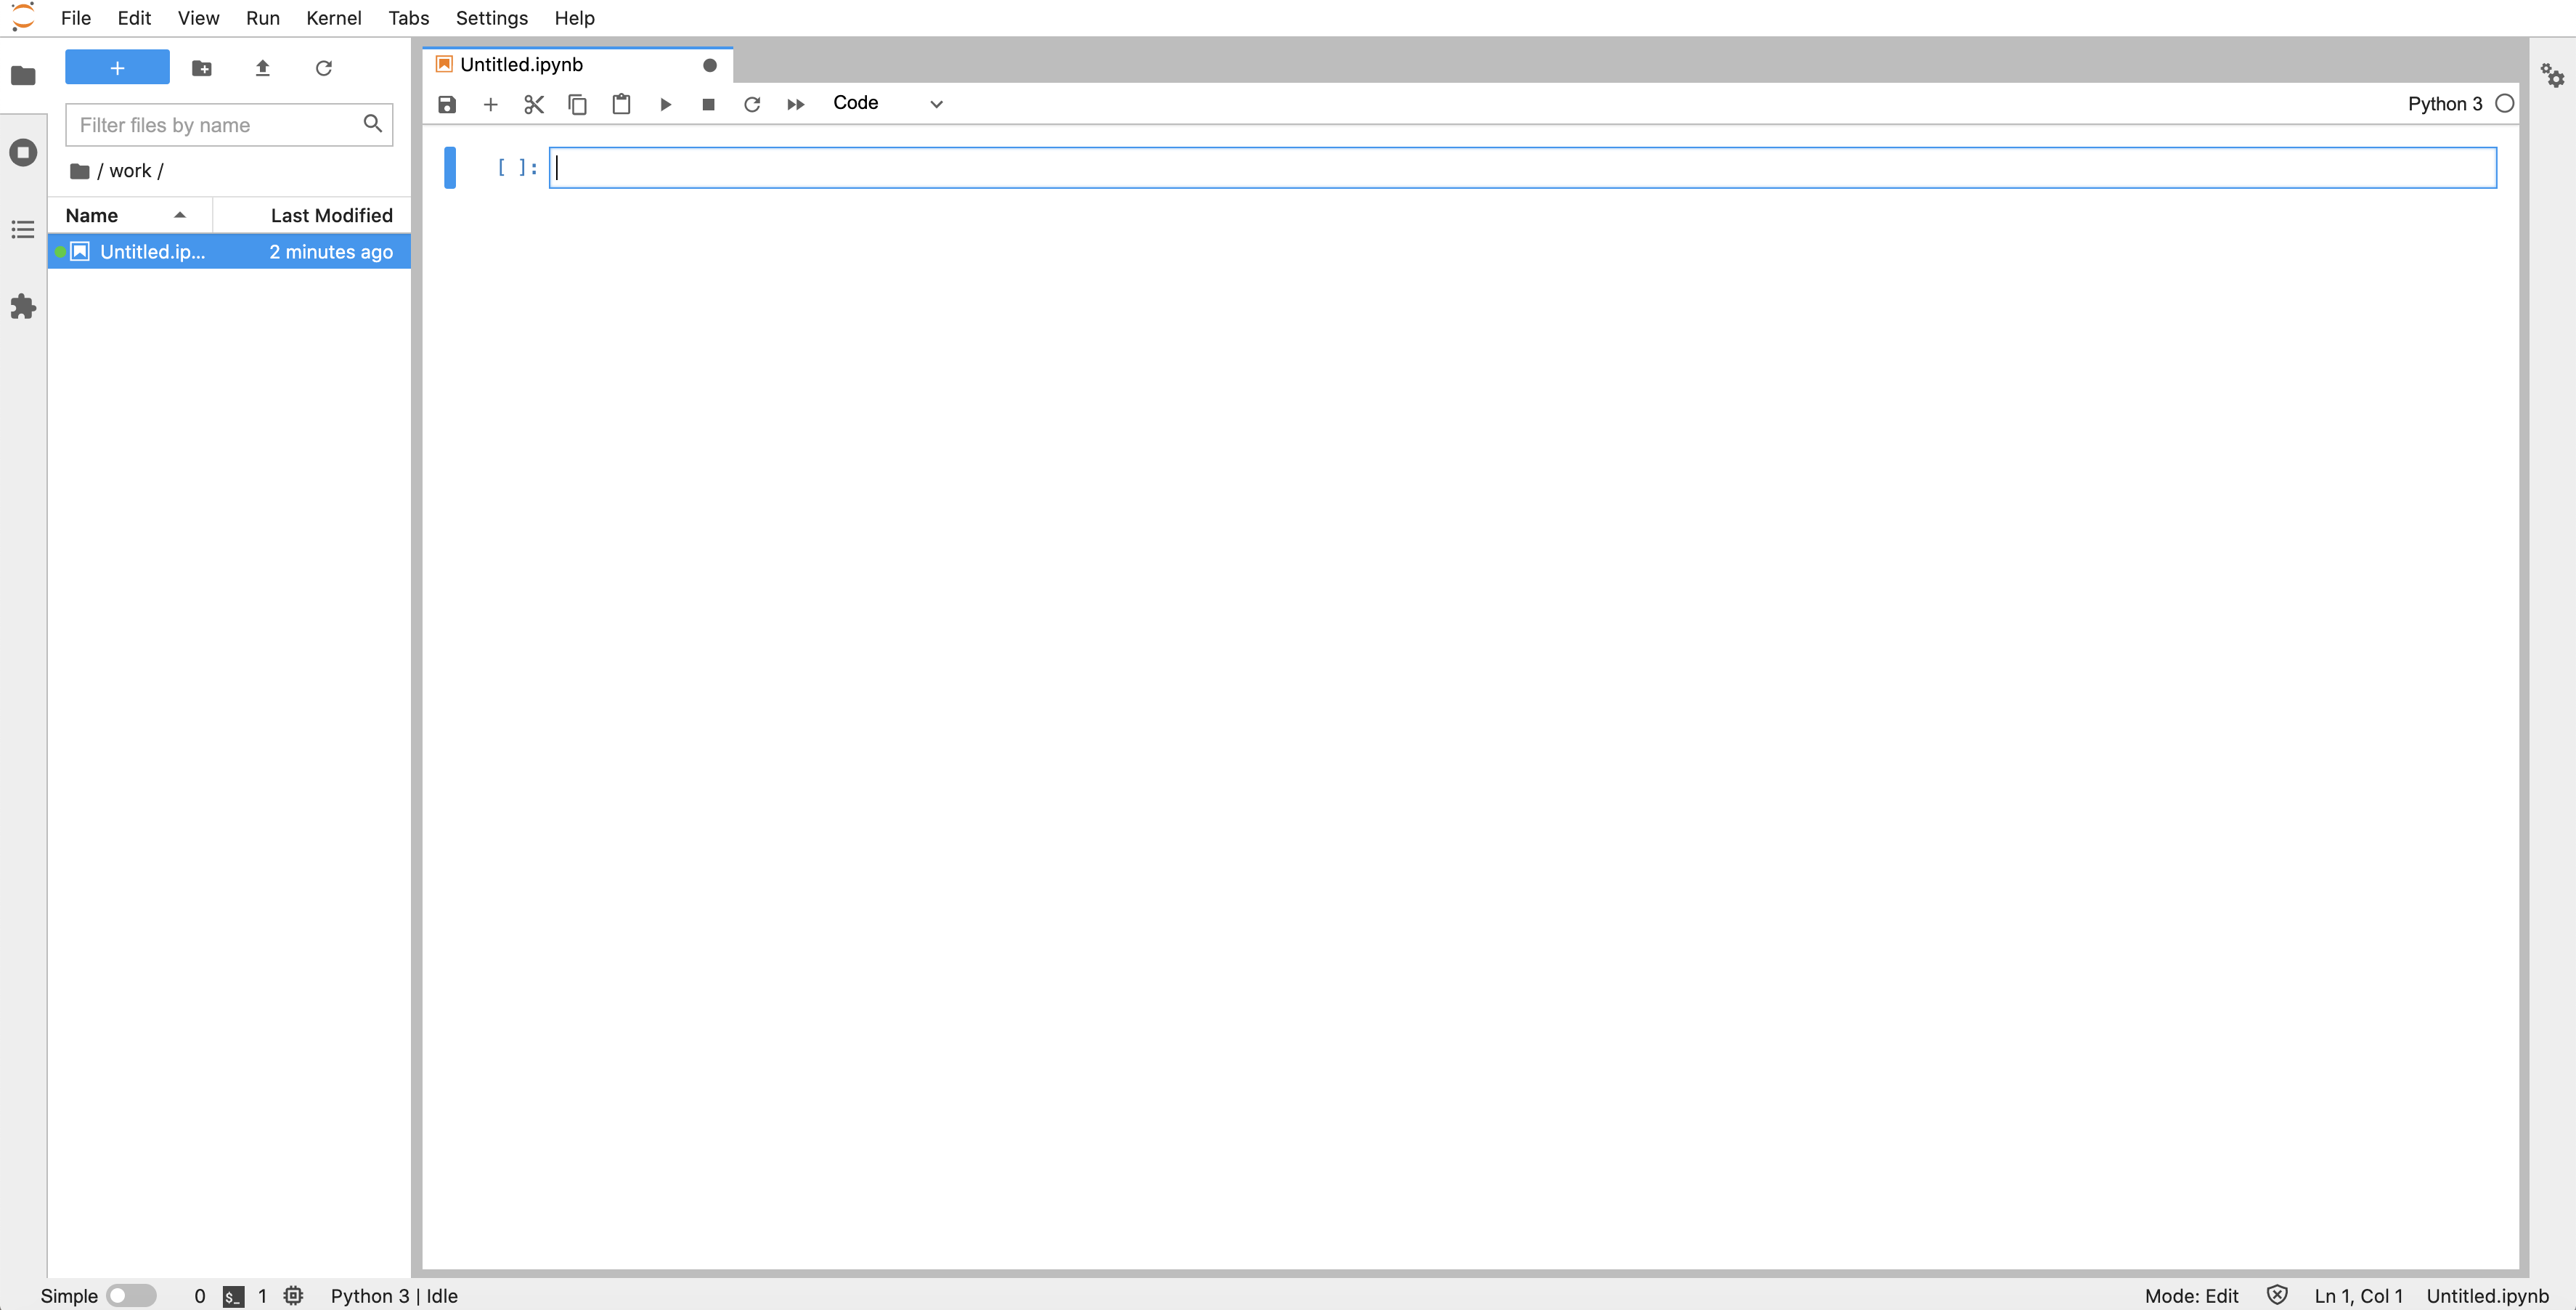
Task: Open the Table of Contents sidebar
Action: coord(23,230)
